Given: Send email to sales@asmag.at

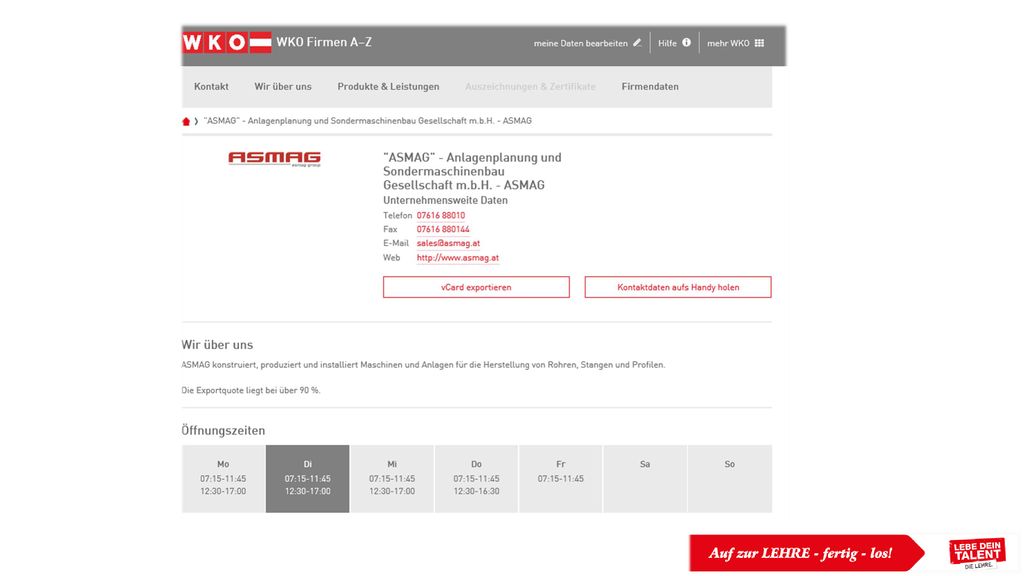Looking at the screenshot, I should 448,243.
